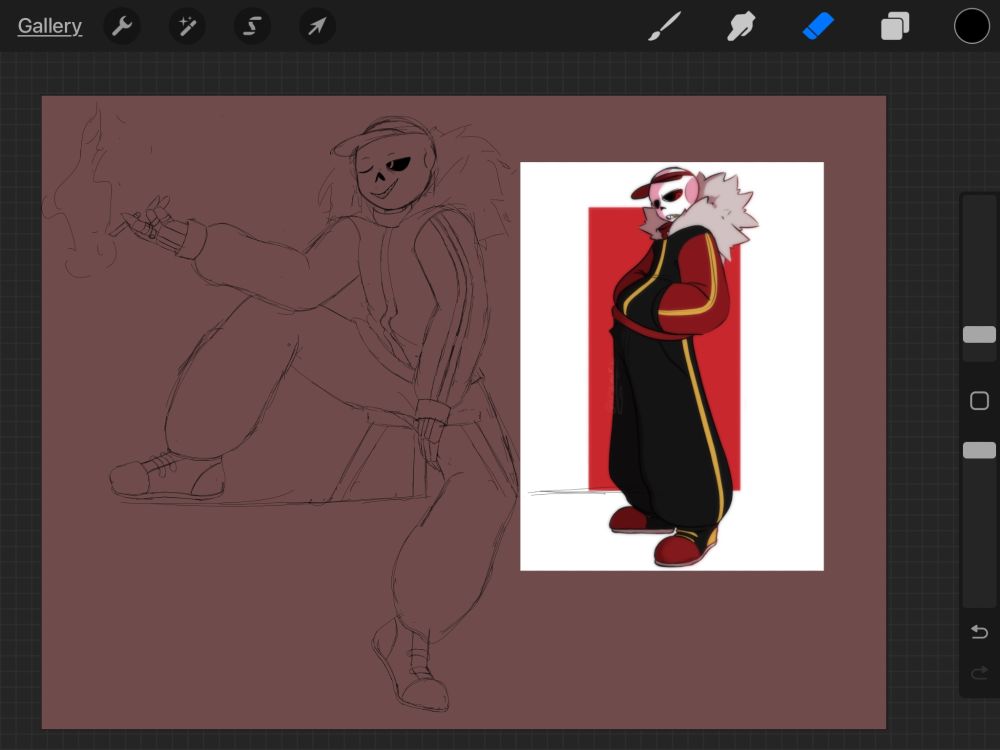Select the Eraser tool
The width and height of the screenshot is (1000, 750).
tap(818, 27)
